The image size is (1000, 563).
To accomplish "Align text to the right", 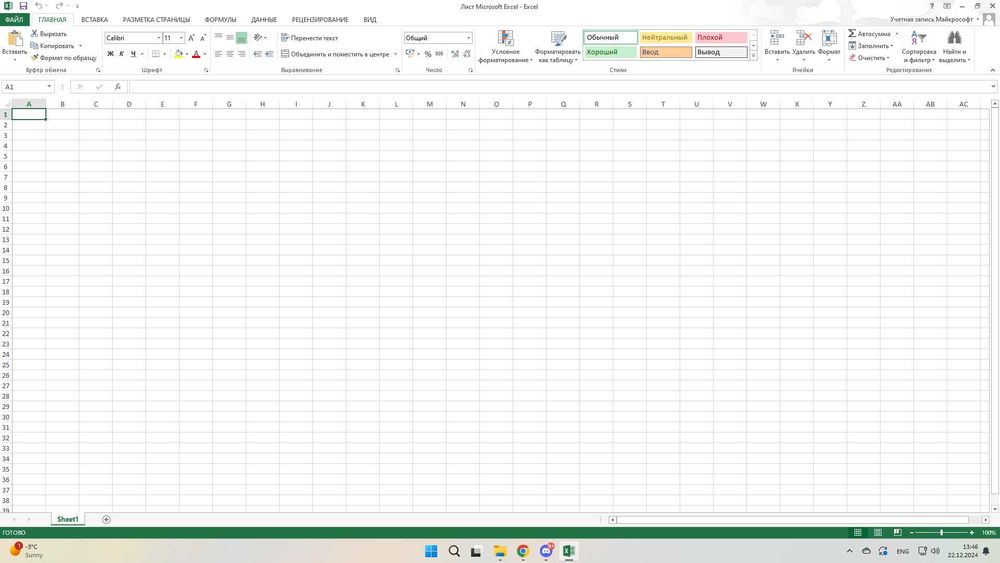I will click(241, 54).
